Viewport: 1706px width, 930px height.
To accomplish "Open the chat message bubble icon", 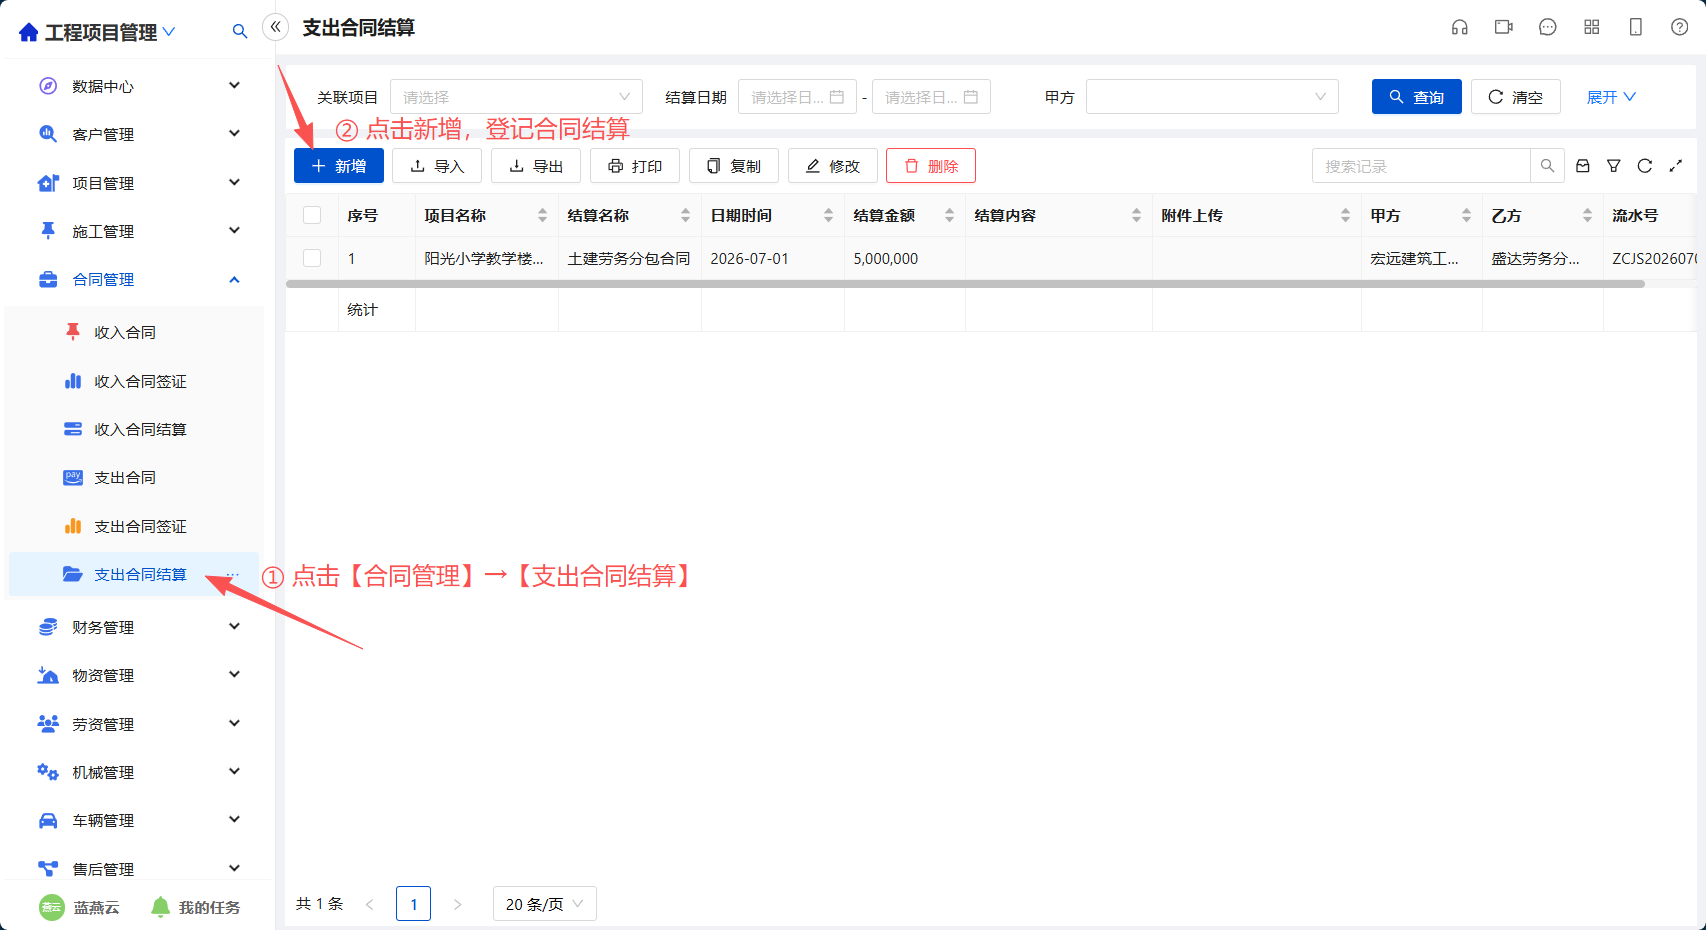I will pyautogui.click(x=1548, y=27).
